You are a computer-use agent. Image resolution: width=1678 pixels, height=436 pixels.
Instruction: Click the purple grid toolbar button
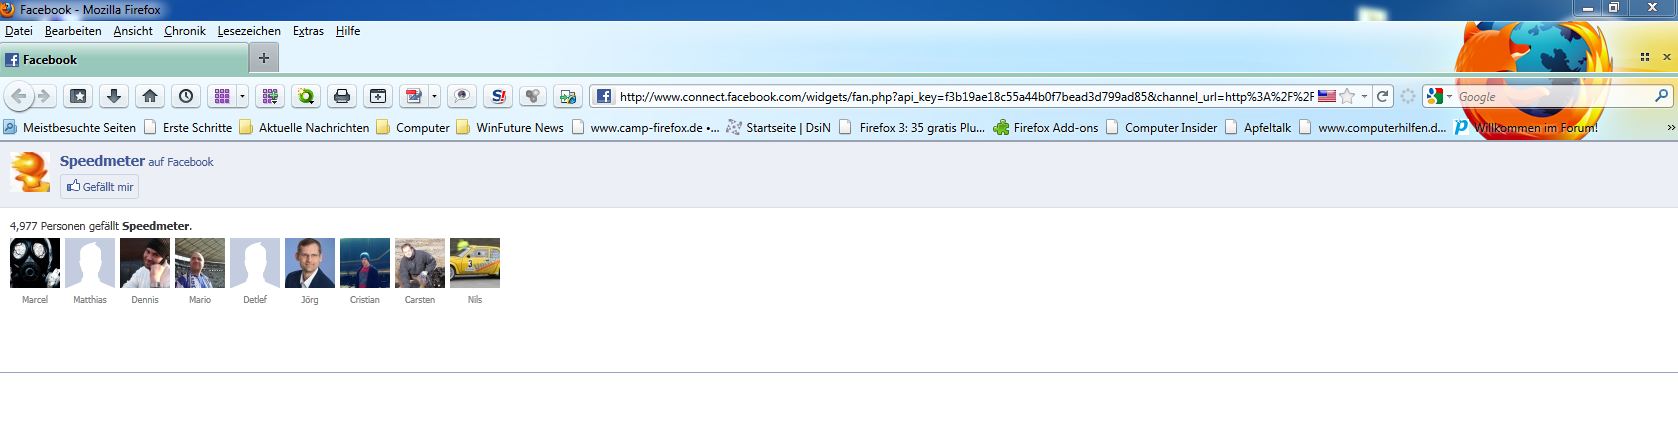point(222,96)
